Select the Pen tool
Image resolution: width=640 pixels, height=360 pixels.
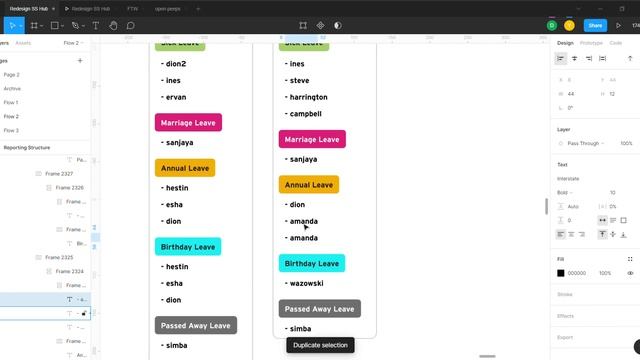click(75, 26)
